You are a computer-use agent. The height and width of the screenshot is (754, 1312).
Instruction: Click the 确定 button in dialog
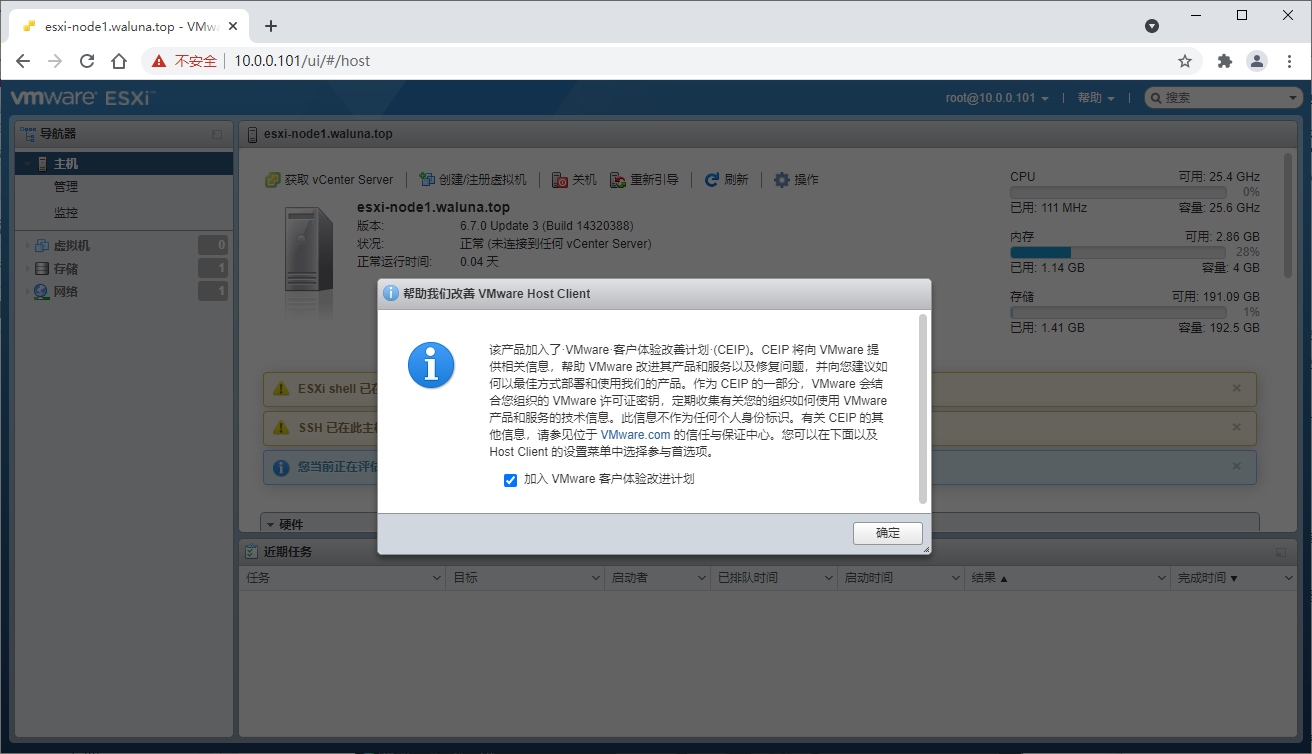[x=888, y=533]
